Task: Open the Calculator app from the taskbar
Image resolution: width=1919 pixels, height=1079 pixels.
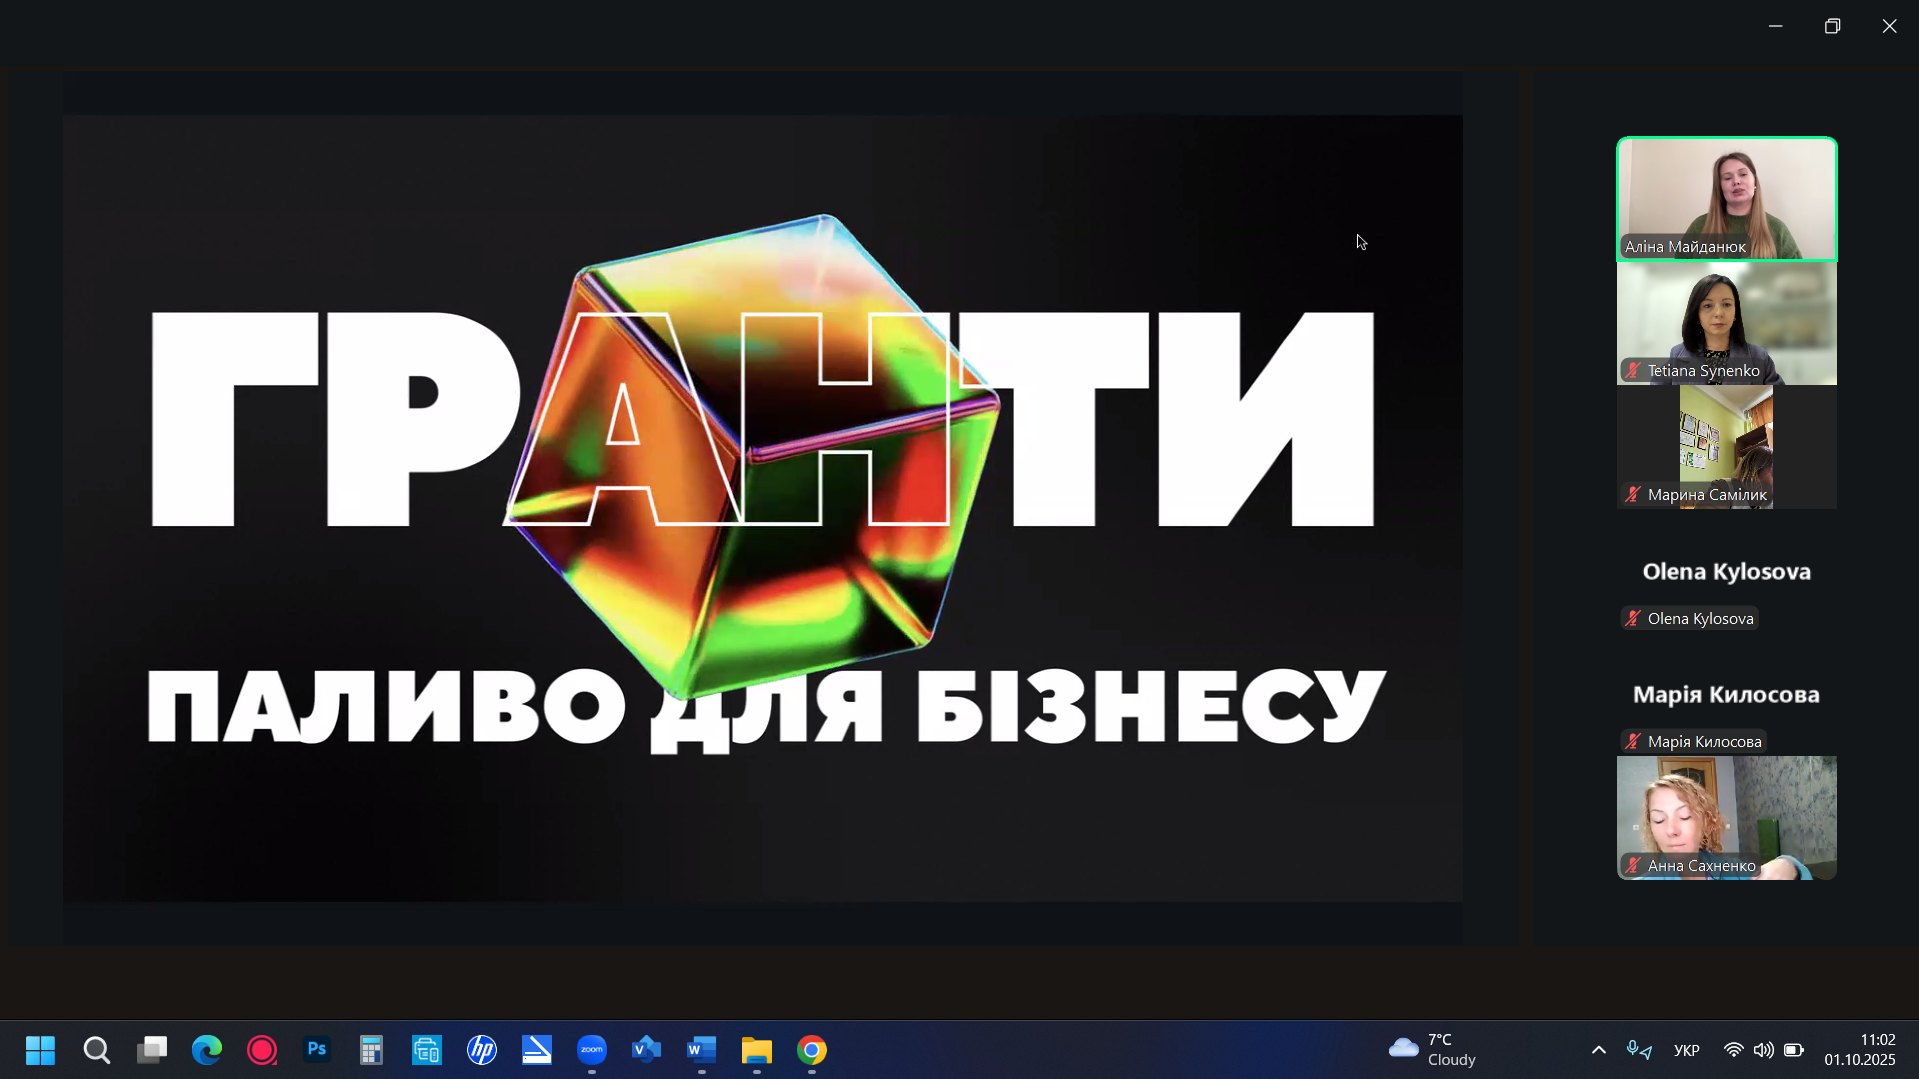Action: coord(372,1050)
